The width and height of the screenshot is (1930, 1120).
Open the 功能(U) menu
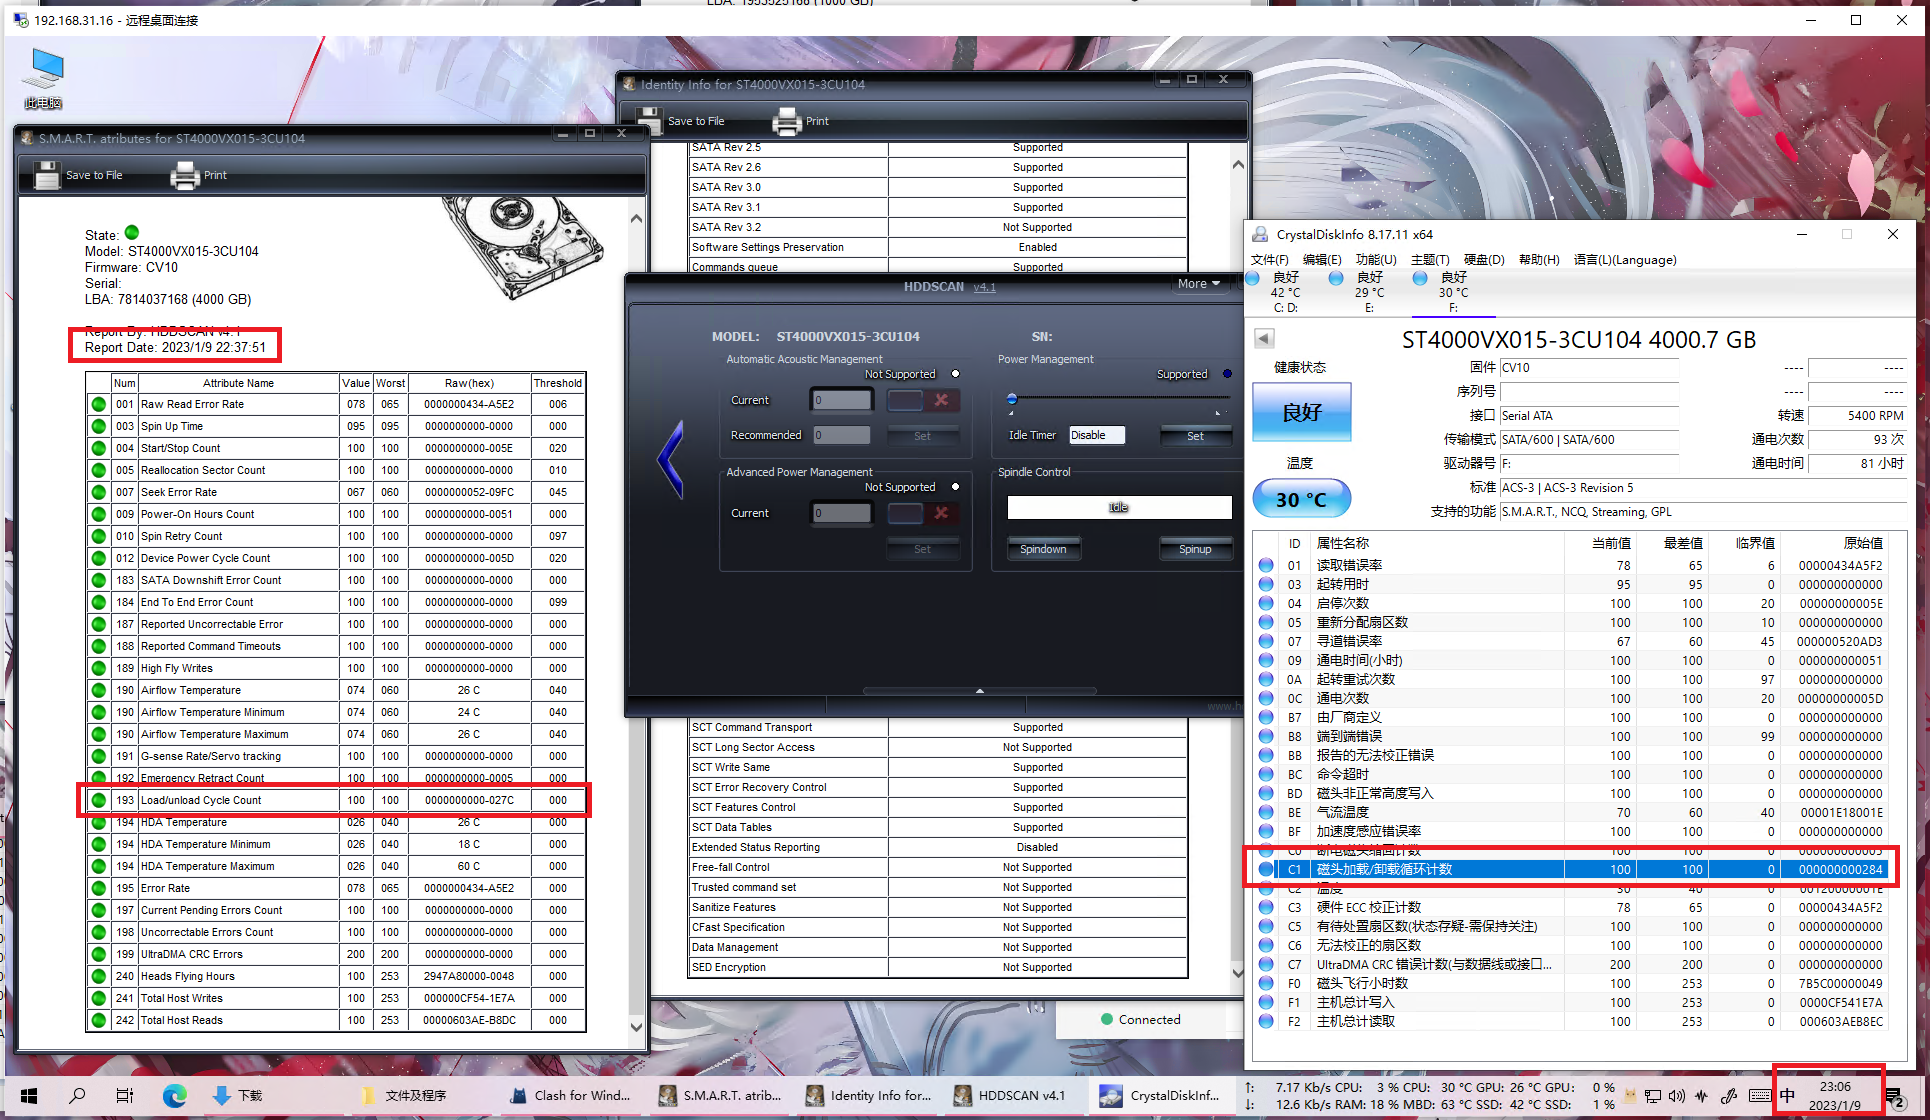[x=1376, y=260]
